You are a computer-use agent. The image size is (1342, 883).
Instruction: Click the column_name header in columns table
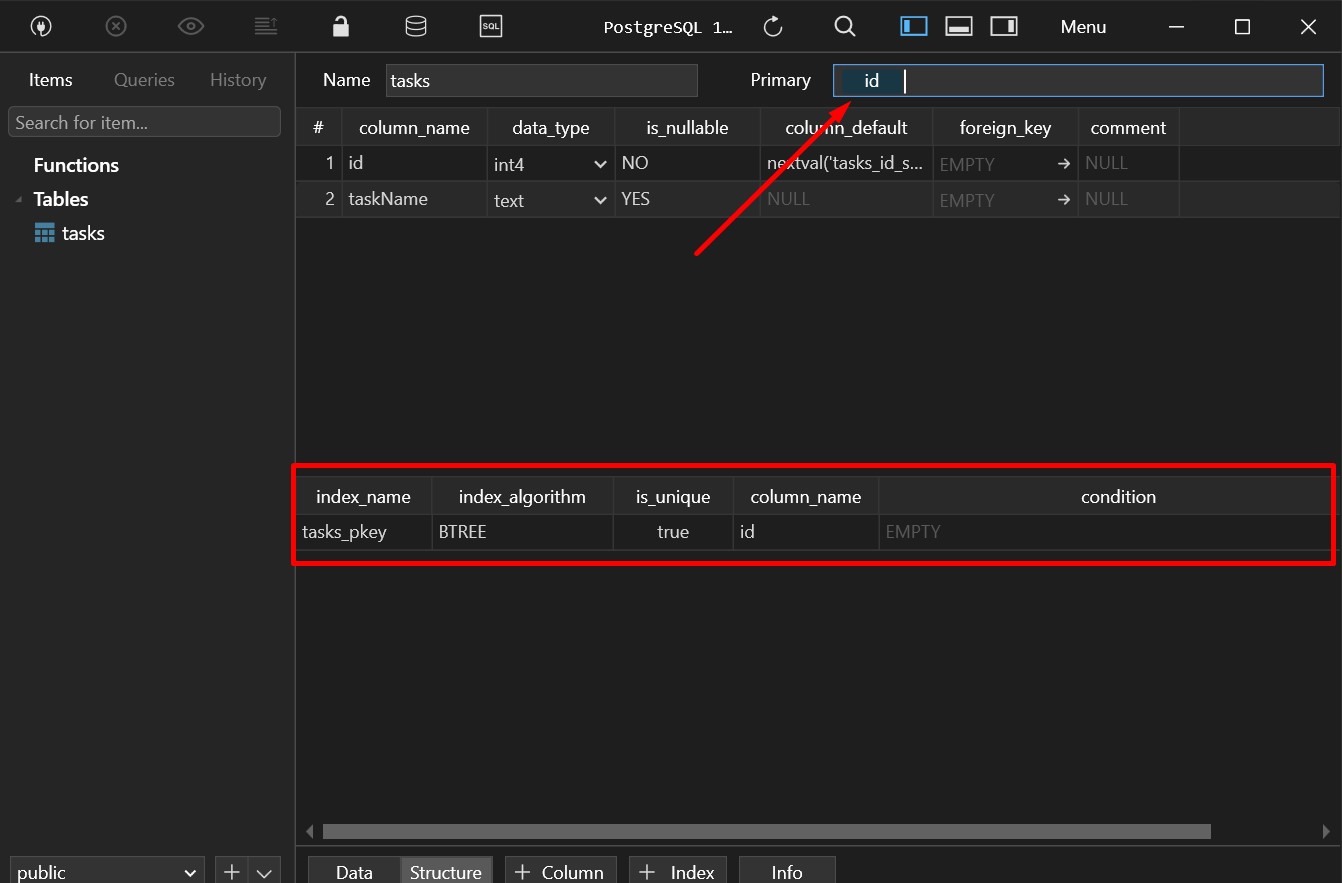coord(414,128)
